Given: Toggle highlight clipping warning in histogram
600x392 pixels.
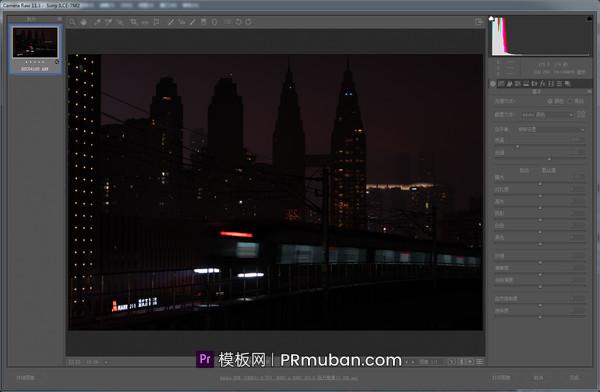Looking at the screenshot, I should (590, 18).
